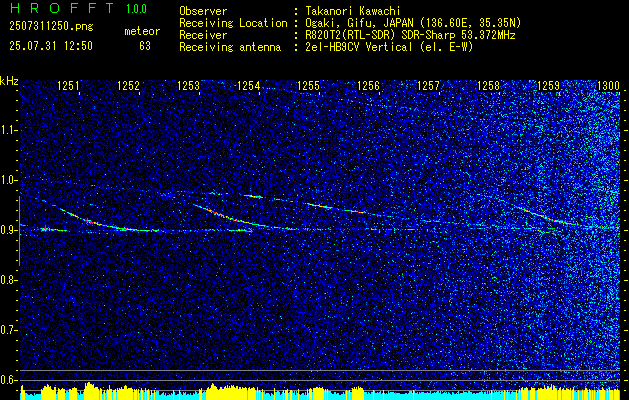Screen dimensions: 629x400
Task: Click the 1255 time marker
Action: [x=308, y=85]
